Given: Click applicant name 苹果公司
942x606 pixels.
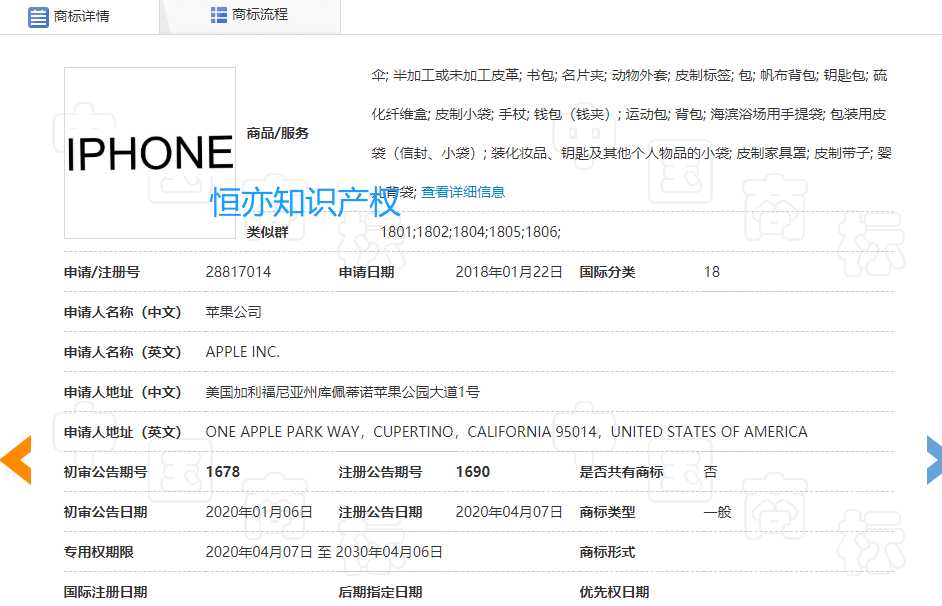Looking at the screenshot, I should [x=234, y=312].
